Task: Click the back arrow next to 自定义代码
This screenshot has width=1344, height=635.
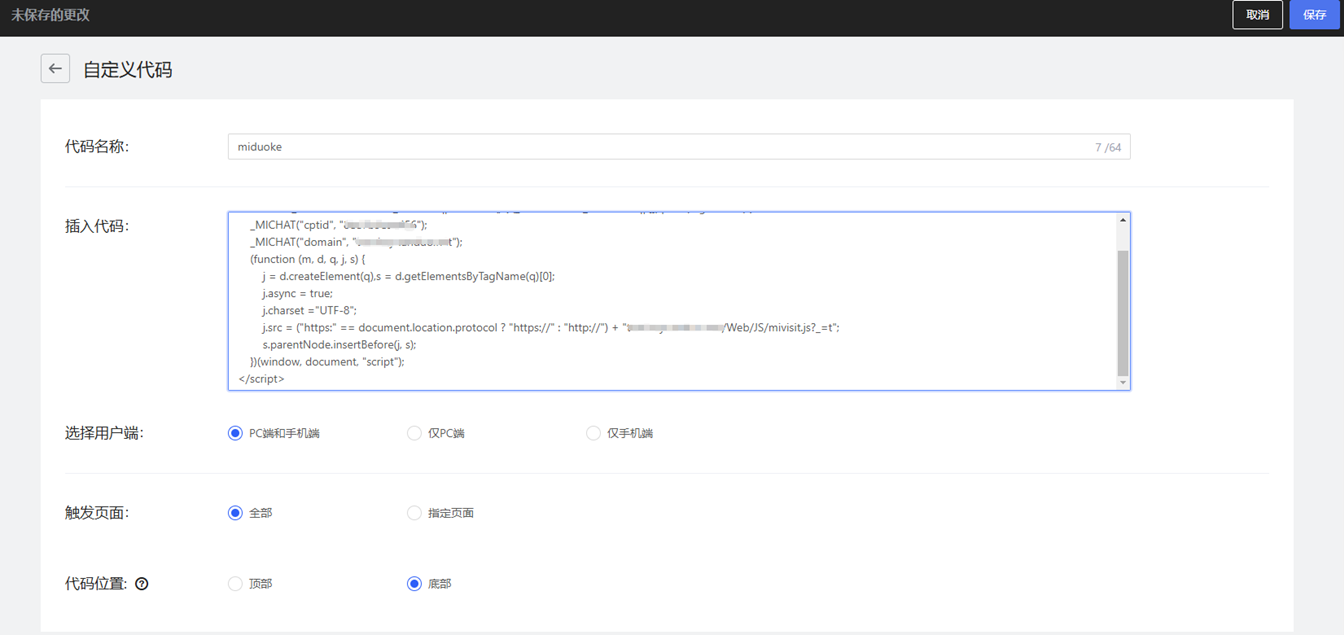Action: (55, 69)
